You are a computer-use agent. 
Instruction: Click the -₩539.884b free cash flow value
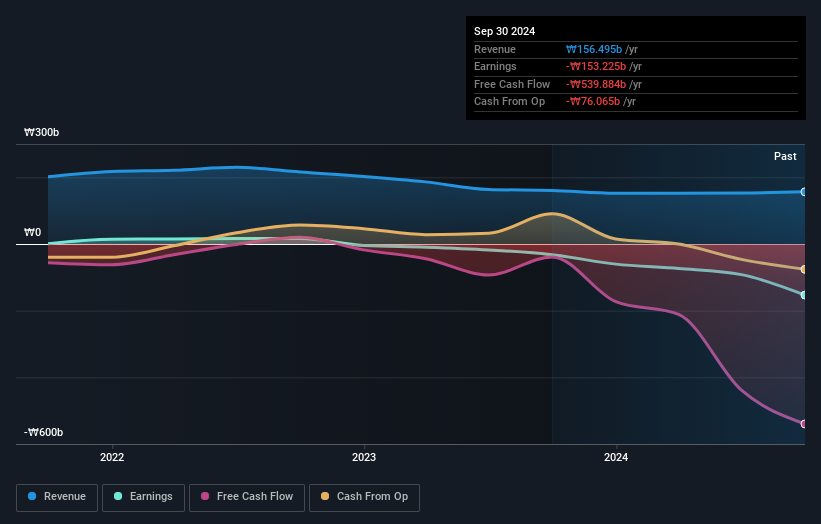point(596,84)
